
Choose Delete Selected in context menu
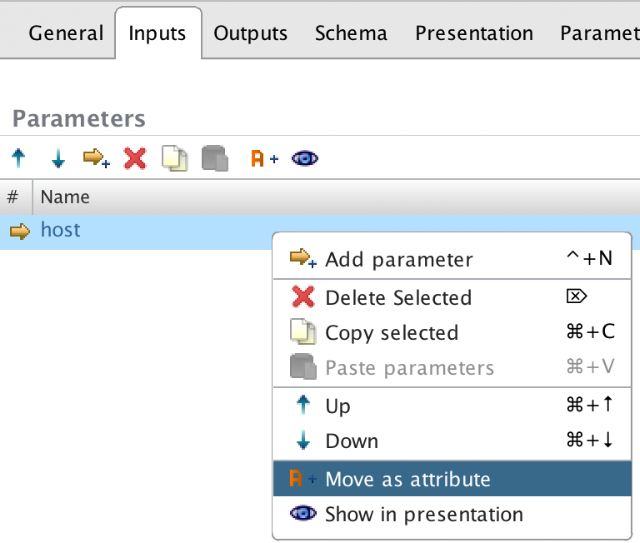(398, 297)
